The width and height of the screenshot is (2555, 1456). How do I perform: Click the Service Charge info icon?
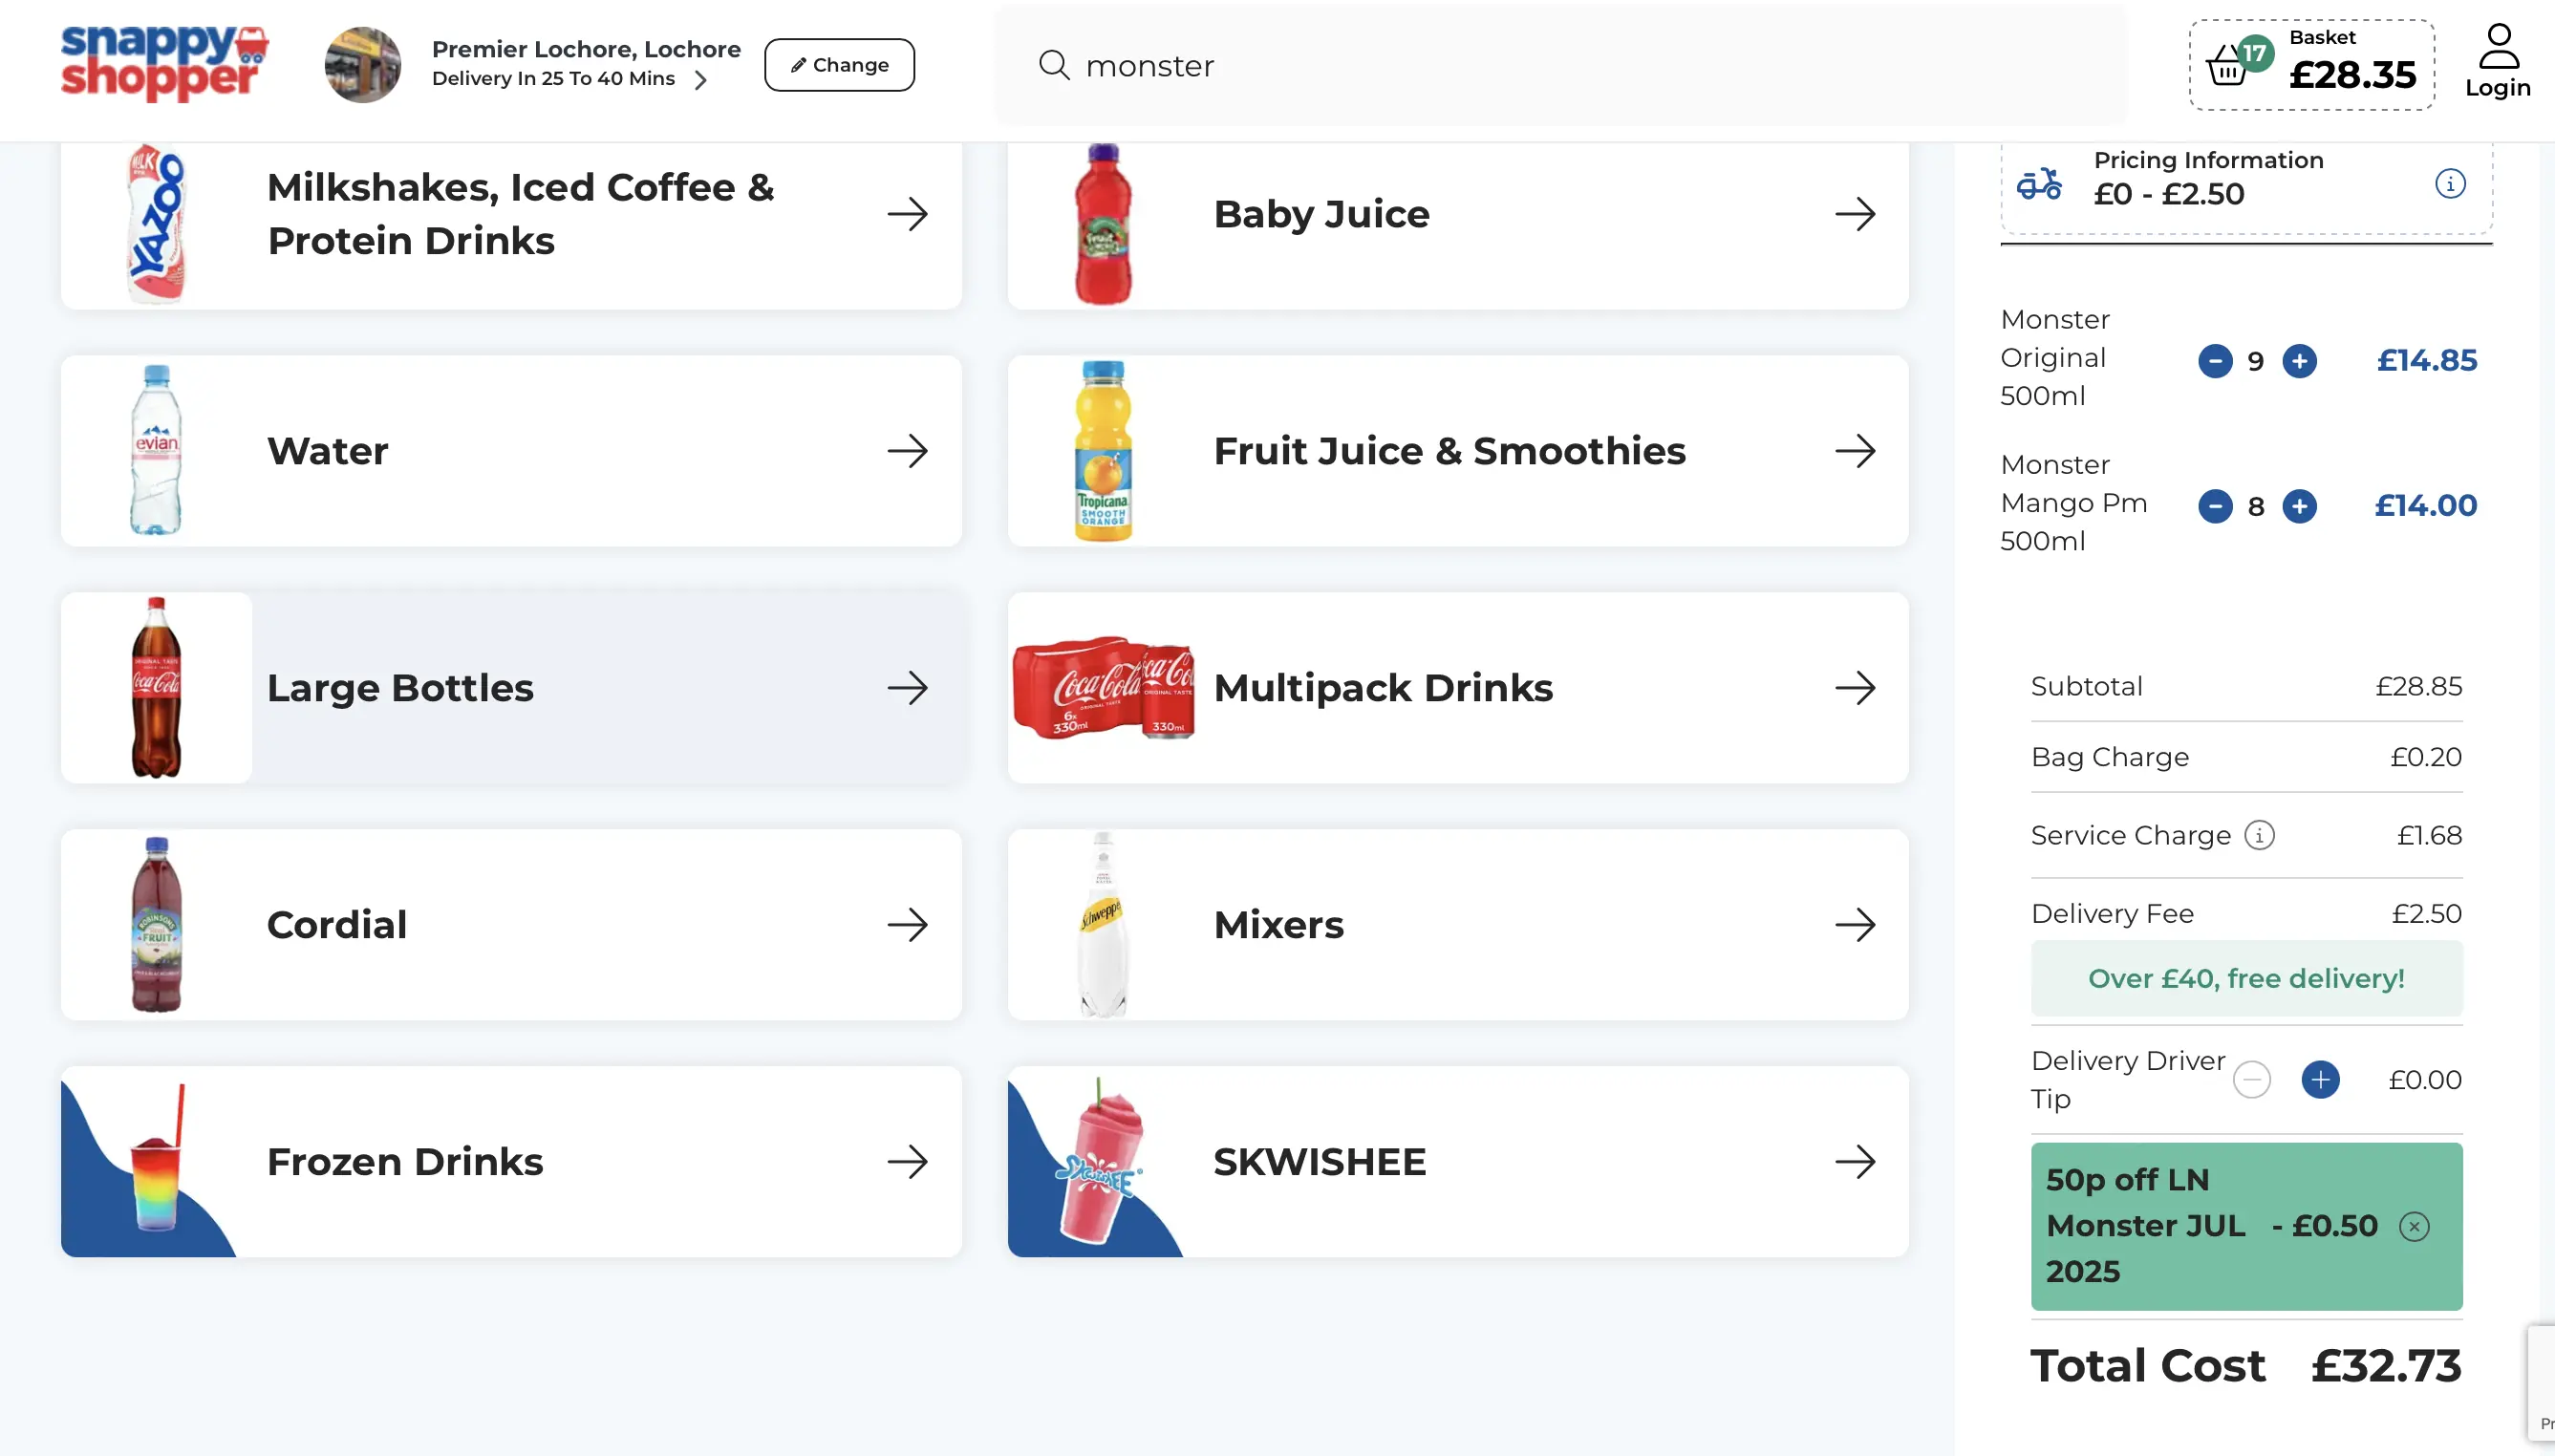coord(2259,834)
